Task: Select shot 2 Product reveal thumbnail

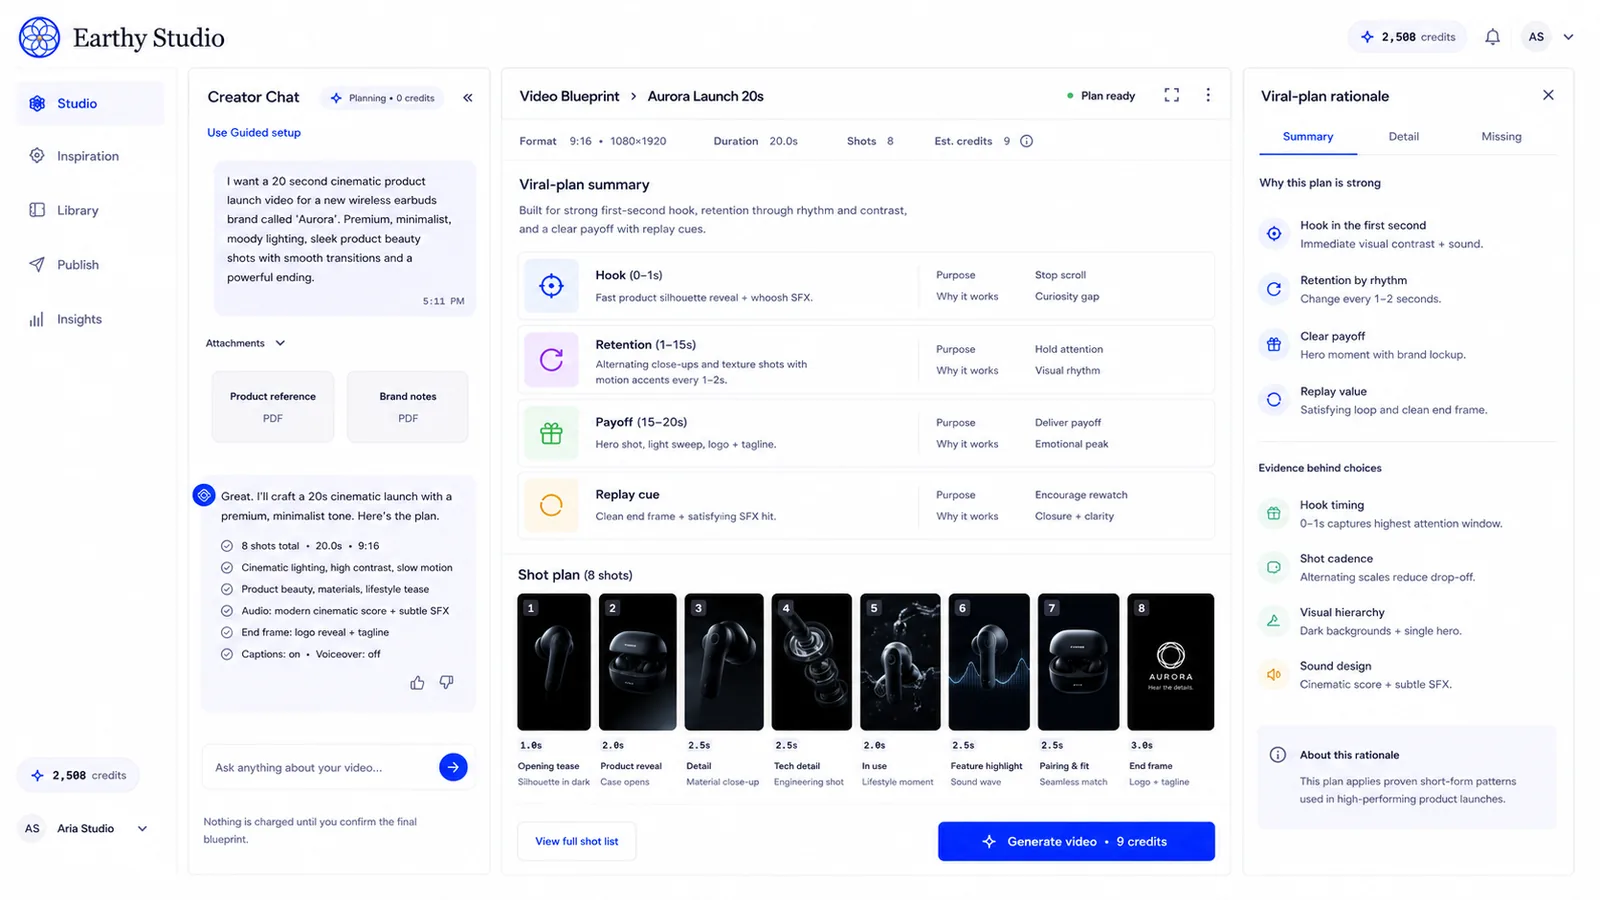Action: 637,662
